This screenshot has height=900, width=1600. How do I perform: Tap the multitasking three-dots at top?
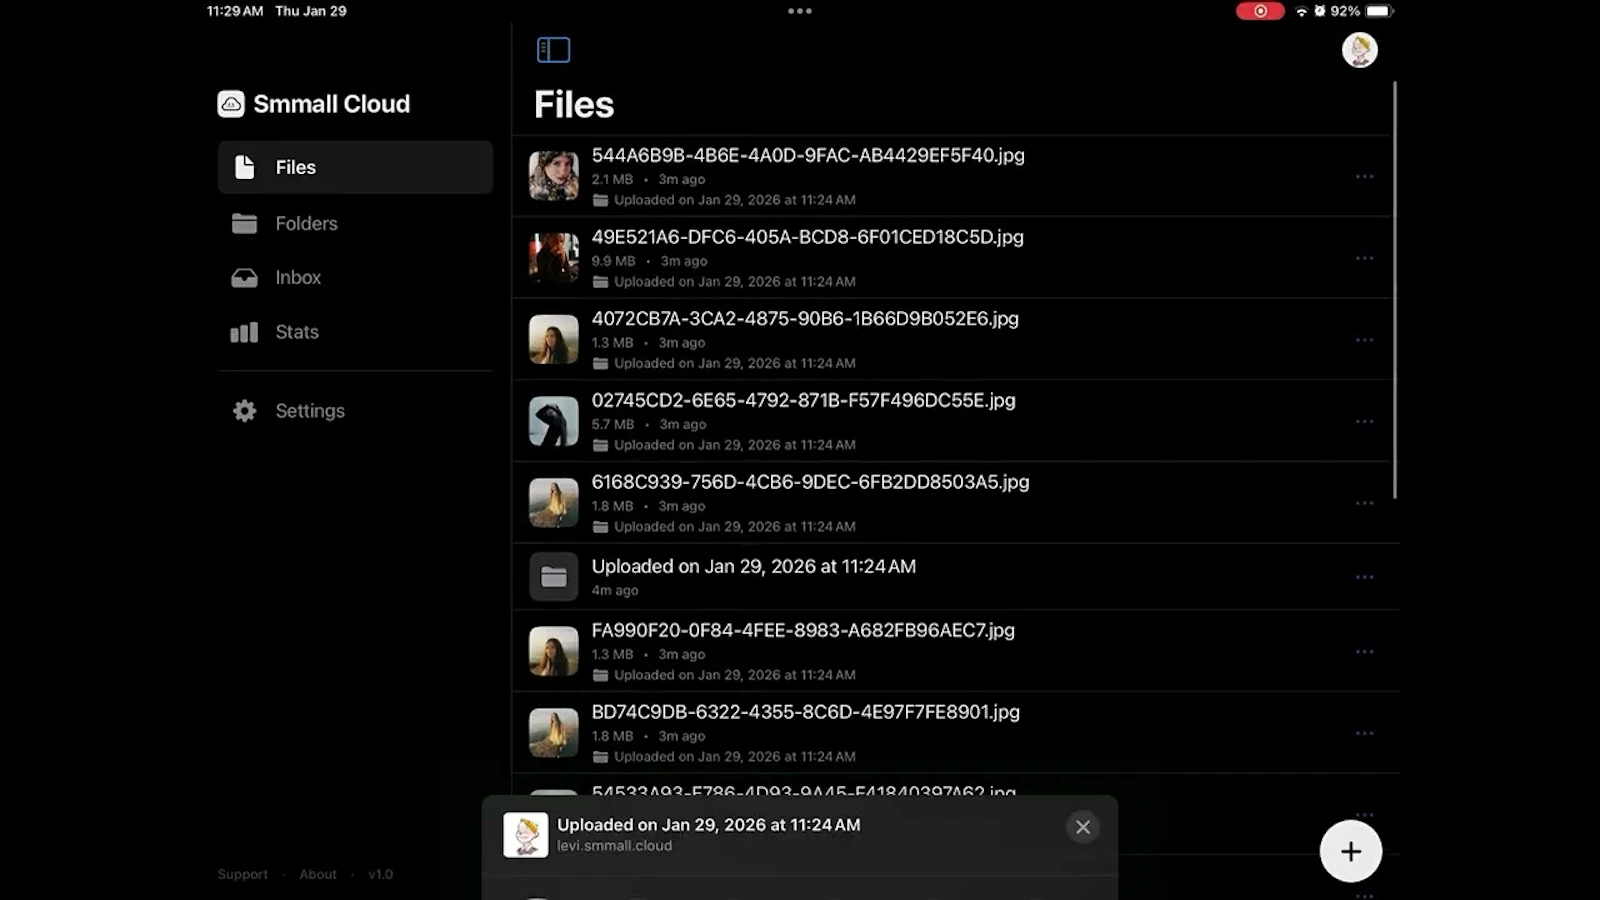coord(800,11)
